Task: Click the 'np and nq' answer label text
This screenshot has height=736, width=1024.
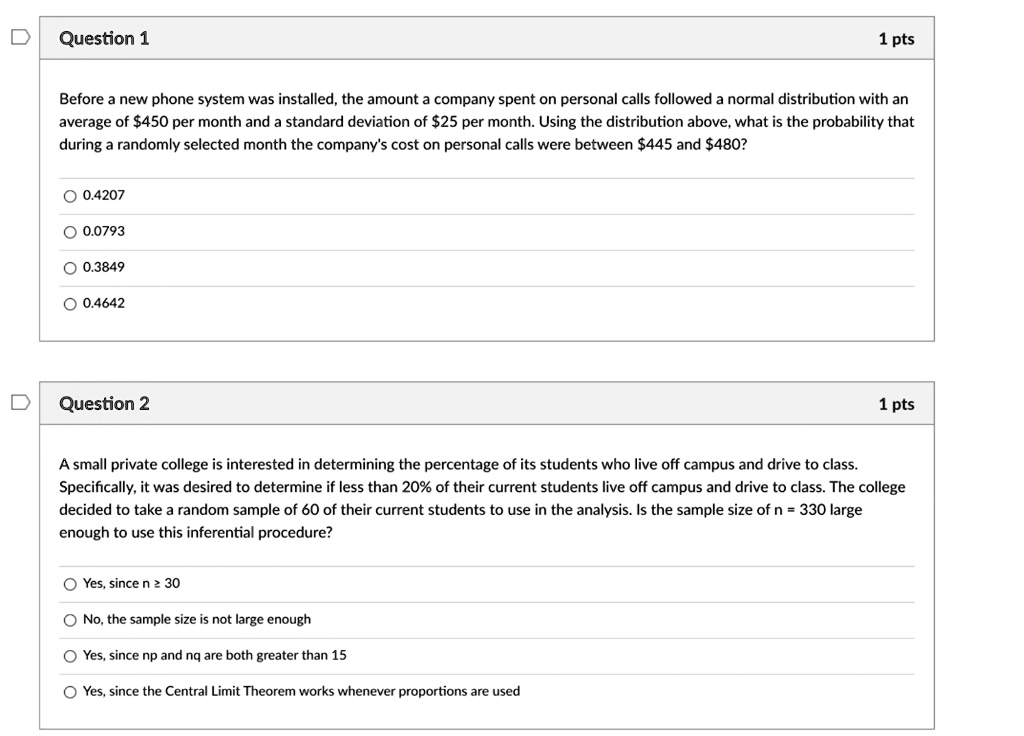Action: (215, 655)
